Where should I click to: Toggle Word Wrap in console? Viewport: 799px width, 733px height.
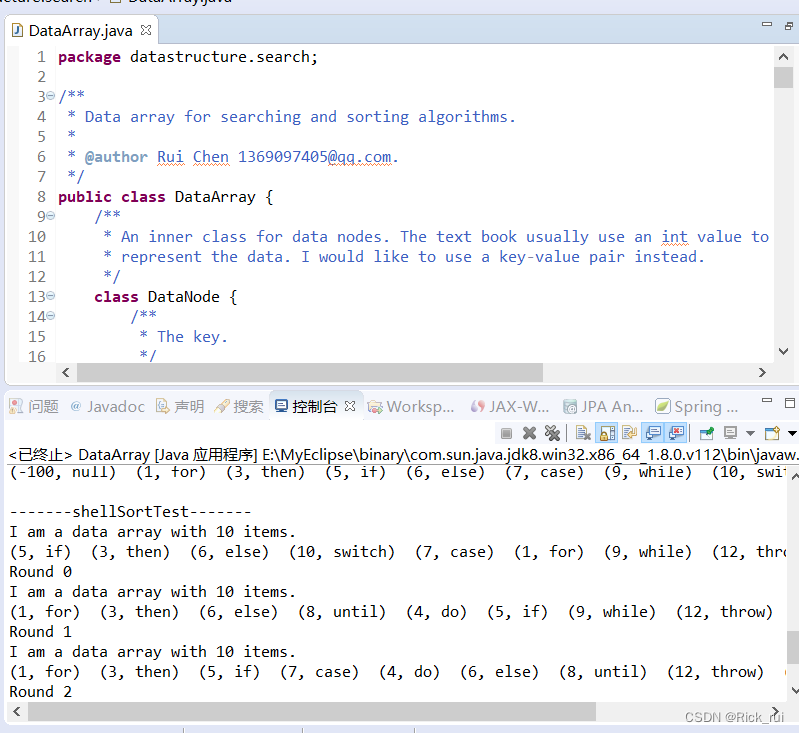(630, 433)
